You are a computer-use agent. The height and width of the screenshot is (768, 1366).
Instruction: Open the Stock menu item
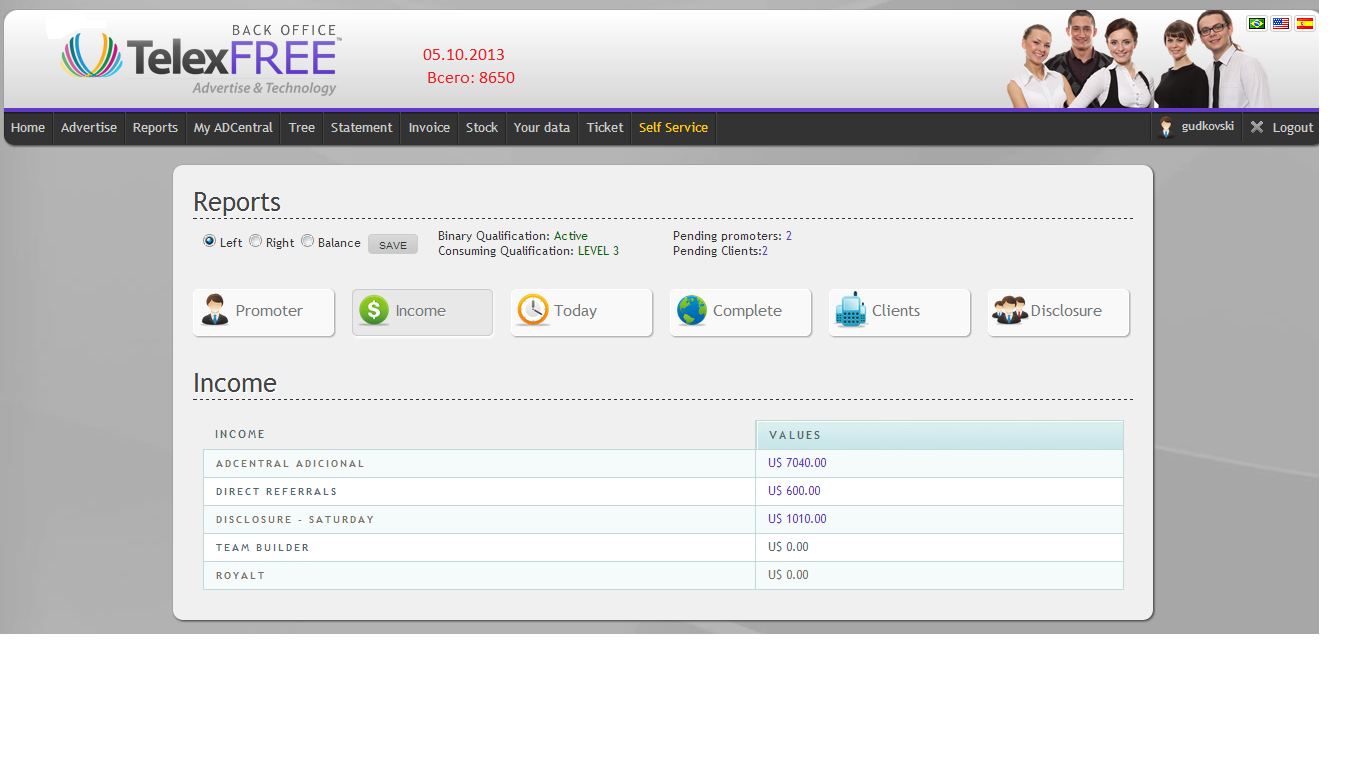click(482, 127)
